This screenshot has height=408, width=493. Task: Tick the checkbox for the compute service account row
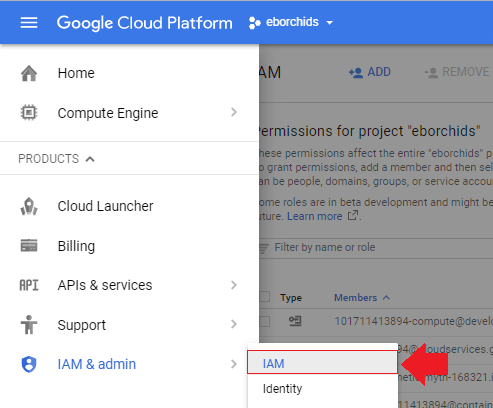pos(264,322)
